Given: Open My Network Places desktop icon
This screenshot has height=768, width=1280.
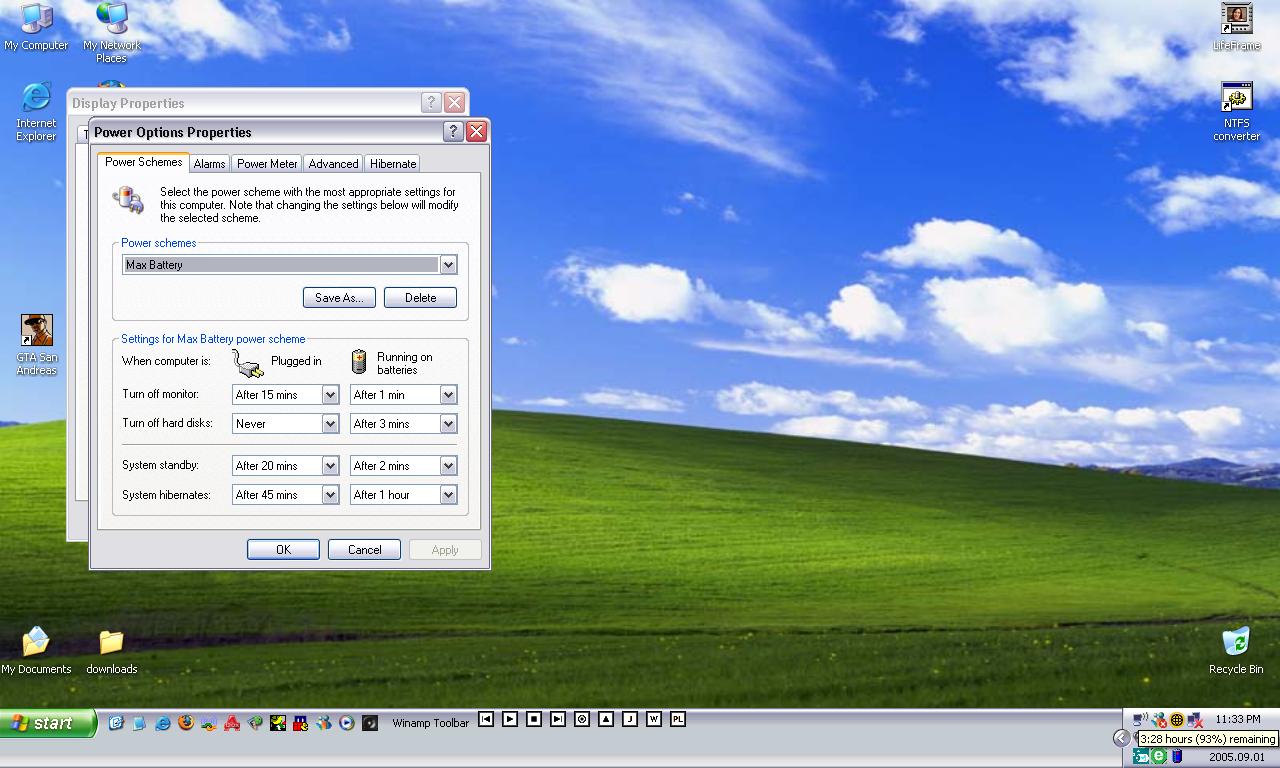Looking at the screenshot, I should pyautogui.click(x=111, y=32).
